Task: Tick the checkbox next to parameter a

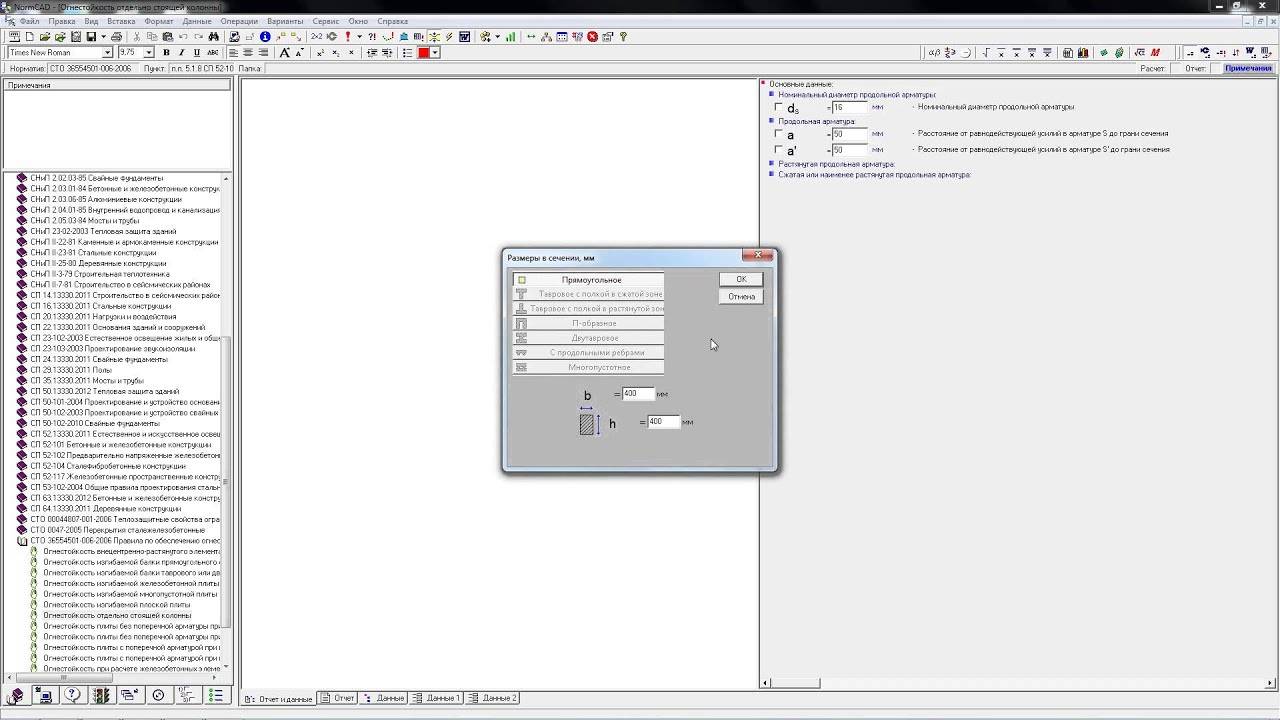Action: [x=779, y=133]
